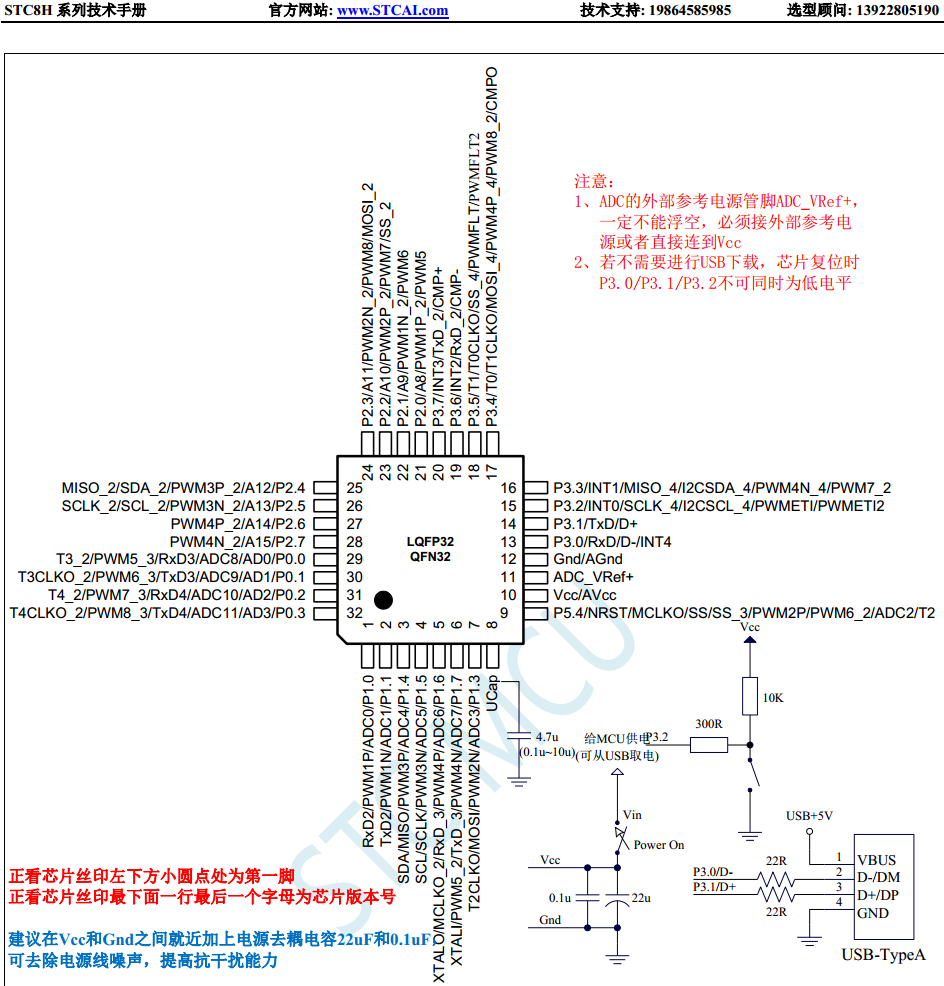Select pin label MISO_2/SDA_2/PWM3P_2/A12/P2.4
This screenshot has height=986, width=944.
click(x=183, y=488)
